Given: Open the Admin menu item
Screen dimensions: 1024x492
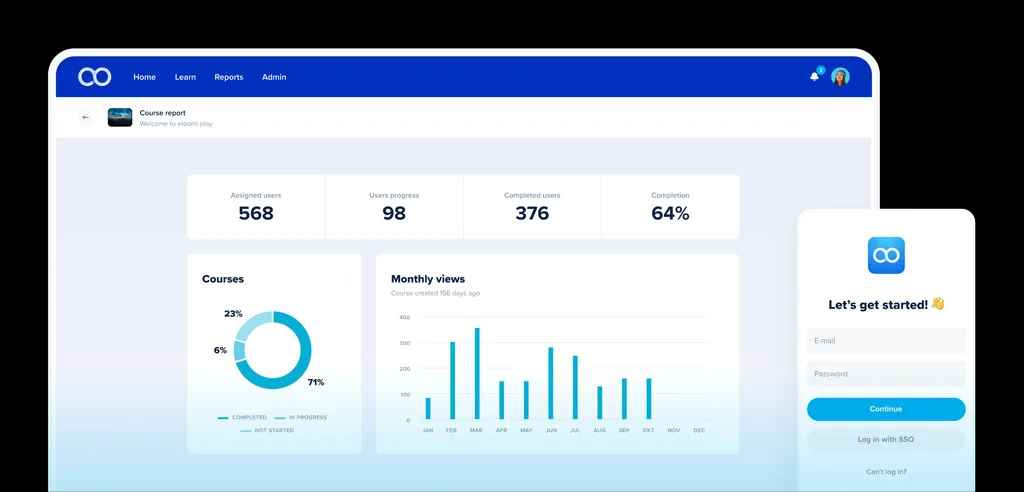Looking at the screenshot, I should [x=274, y=77].
